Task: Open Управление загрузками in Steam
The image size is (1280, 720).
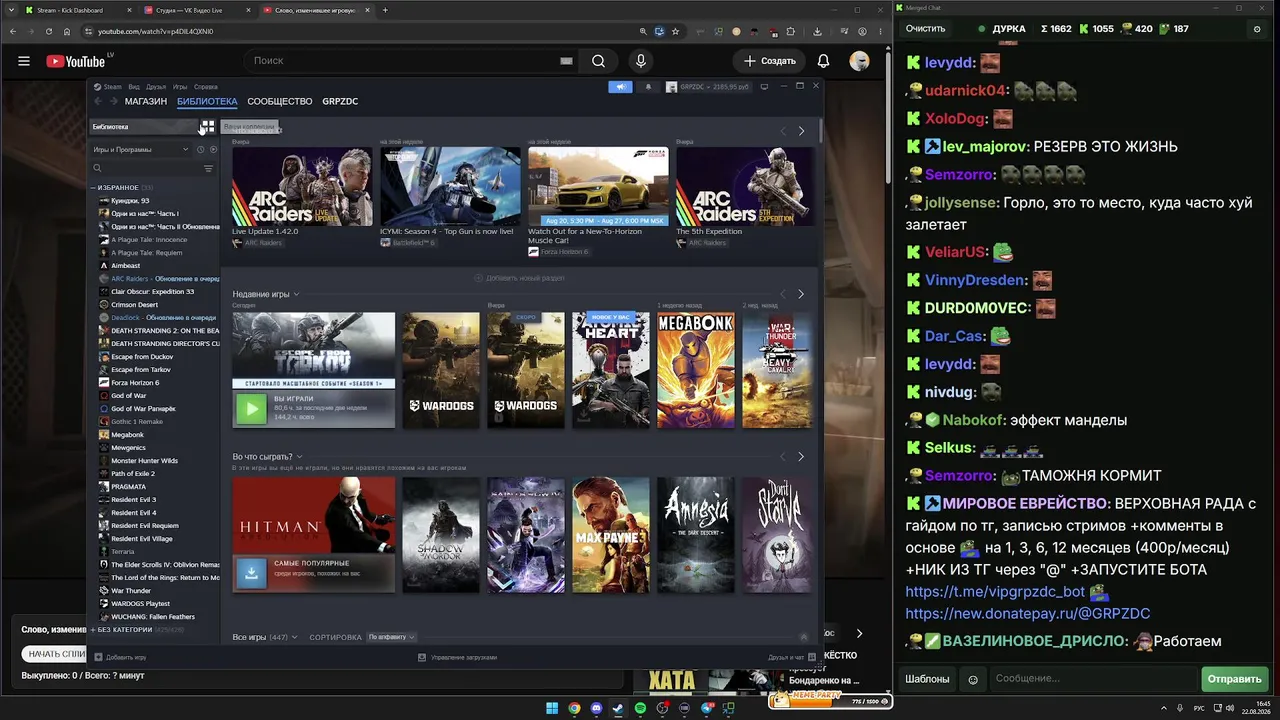Action: [458, 657]
